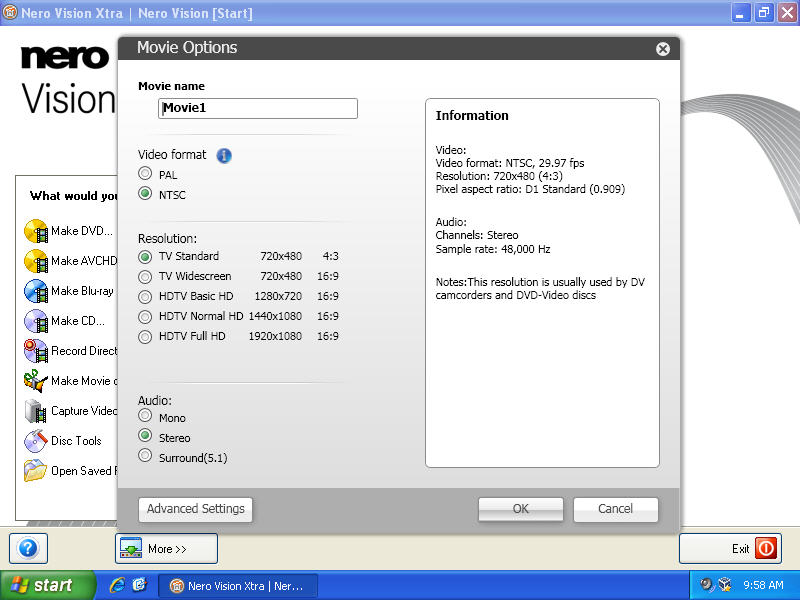
Task: Click the Movie name text field
Action: [258, 108]
